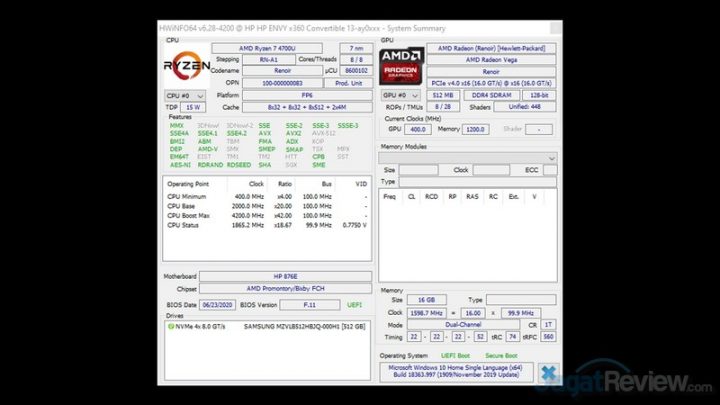Click the Memory Size 16 GB field
Image resolution: width=720 pixels, height=405 pixels.
(x=427, y=300)
